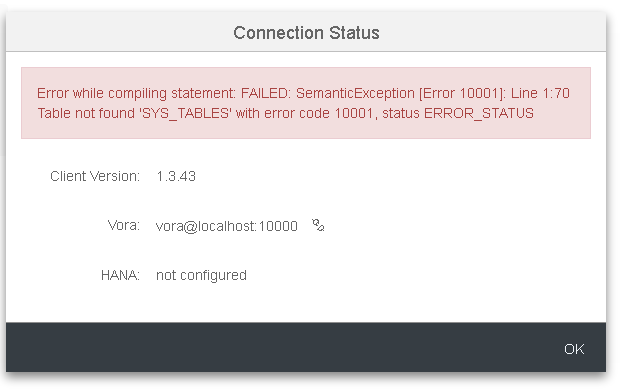Select the 'Error 10001' bracketed text
The width and height of the screenshot is (630, 390).
(x=462, y=93)
